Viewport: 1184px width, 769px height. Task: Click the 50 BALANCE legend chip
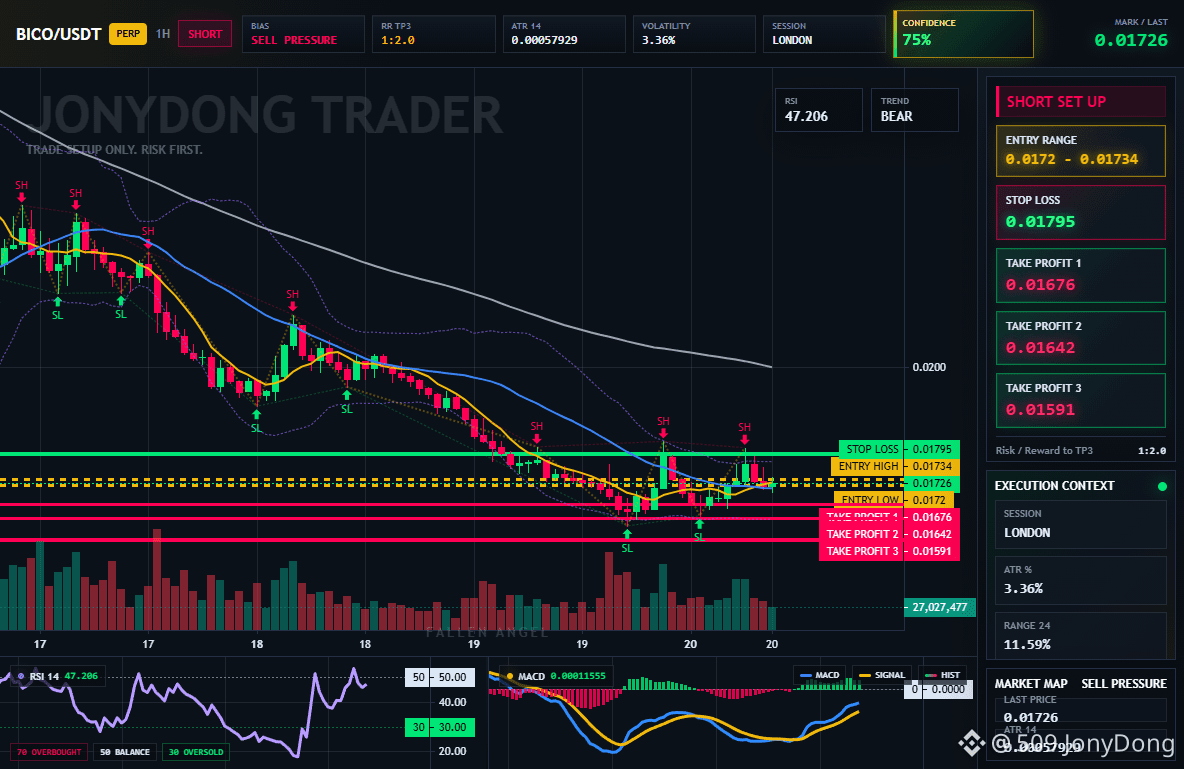click(x=125, y=752)
